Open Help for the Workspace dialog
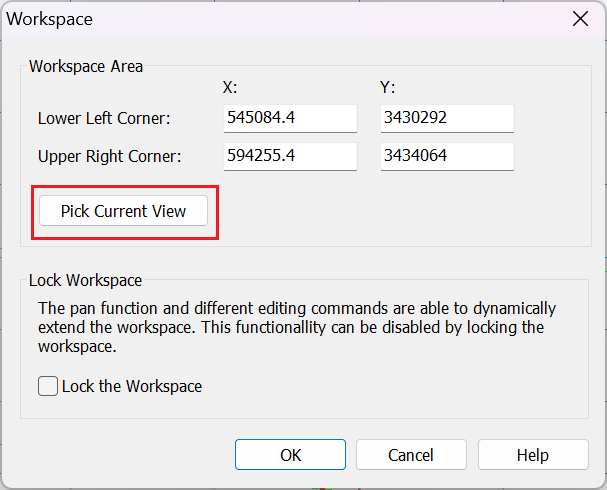607x490 pixels. [533, 455]
